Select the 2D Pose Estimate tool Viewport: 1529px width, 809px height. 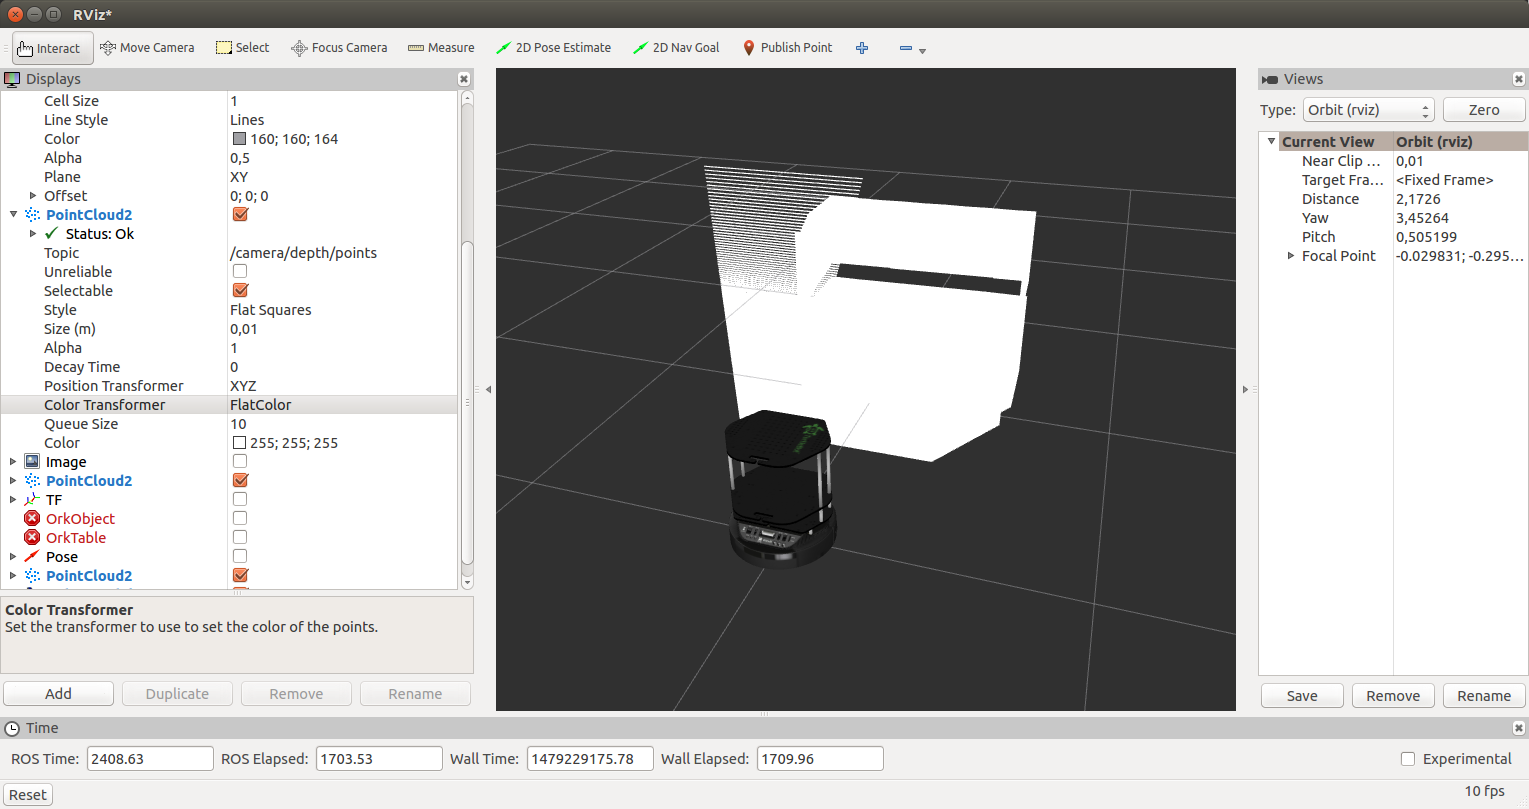pyautogui.click(x=553, y=47)
